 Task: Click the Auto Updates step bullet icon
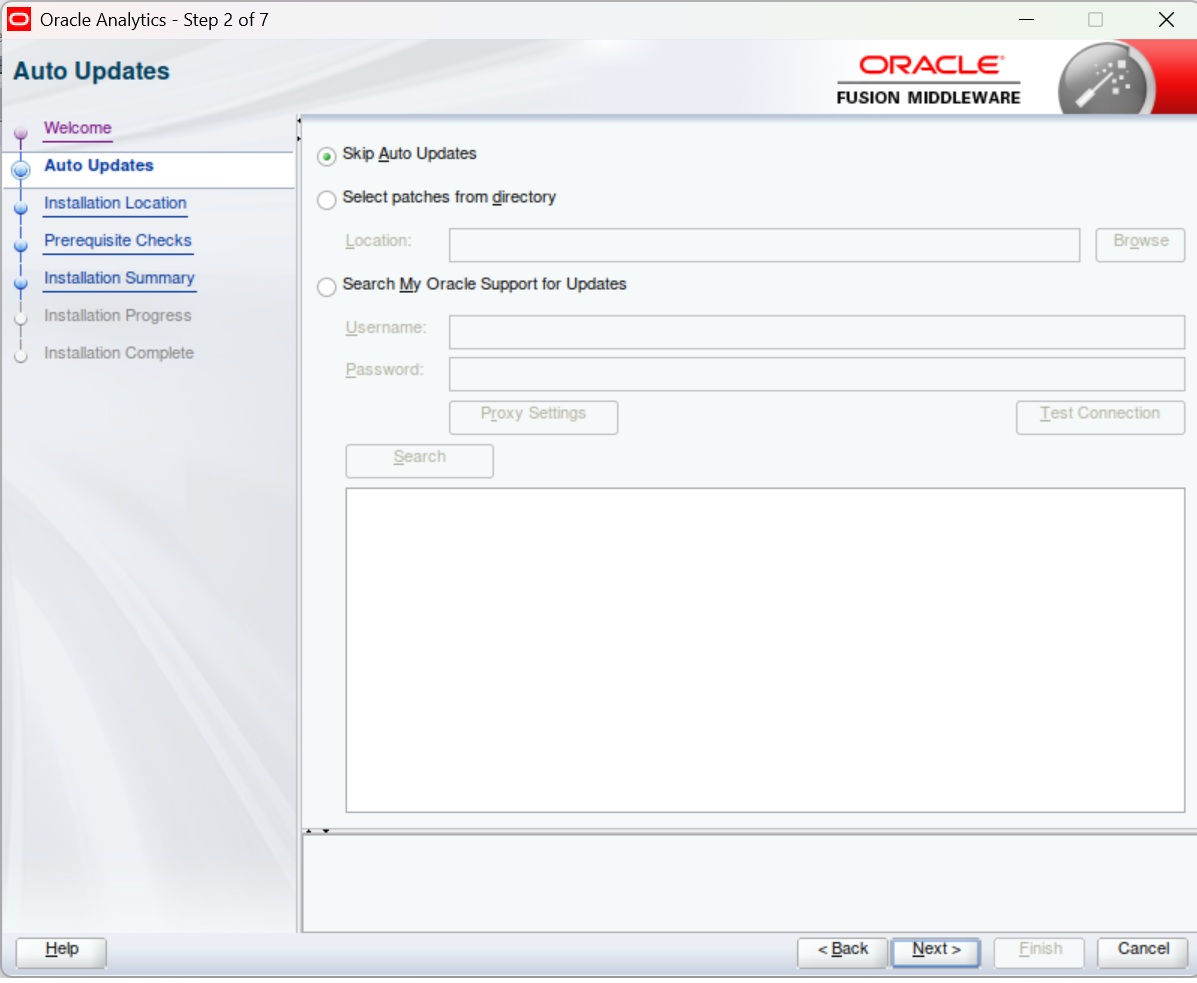click(21, 170)
